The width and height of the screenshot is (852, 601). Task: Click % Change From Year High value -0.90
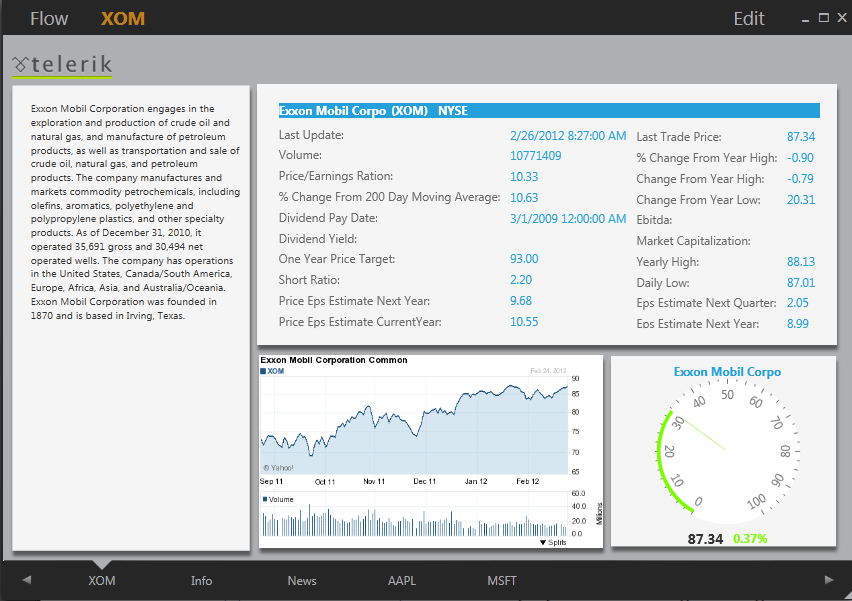click(x=800, y=158)
